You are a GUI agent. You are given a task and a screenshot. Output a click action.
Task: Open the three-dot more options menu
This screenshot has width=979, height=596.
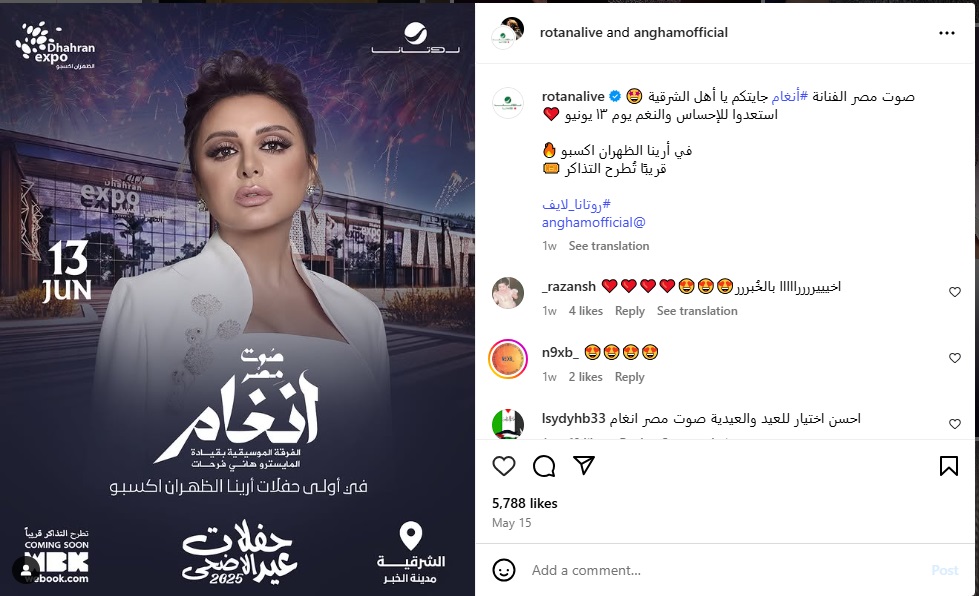pos(947,33)
